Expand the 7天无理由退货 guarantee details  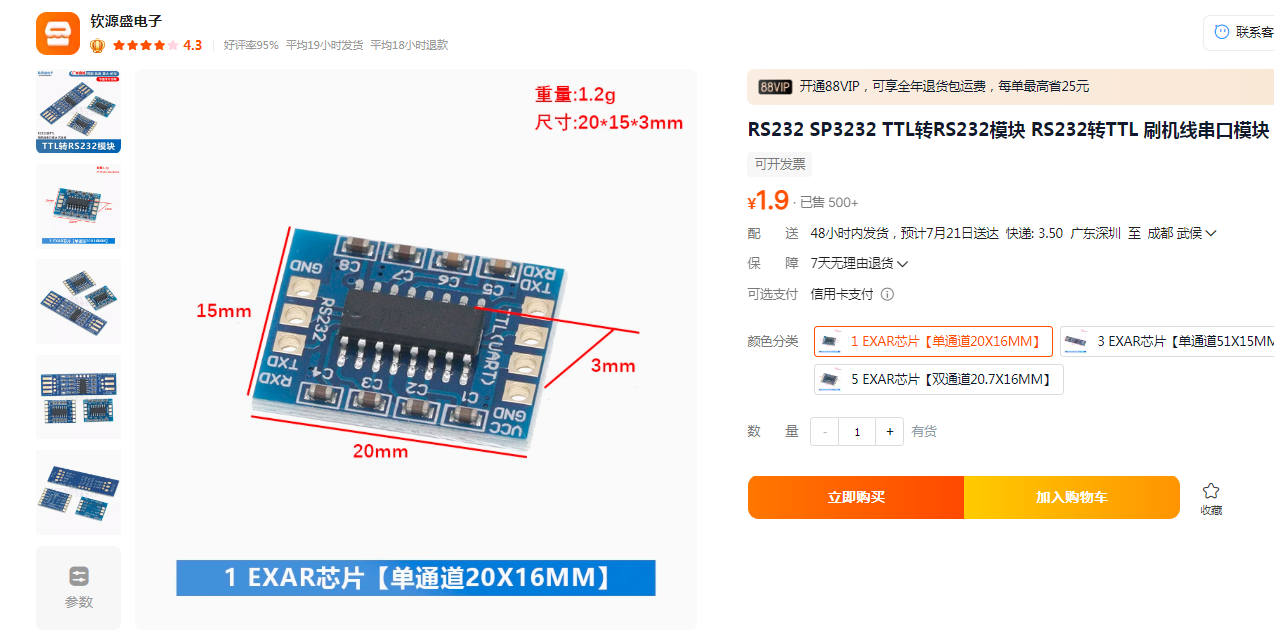859,263
